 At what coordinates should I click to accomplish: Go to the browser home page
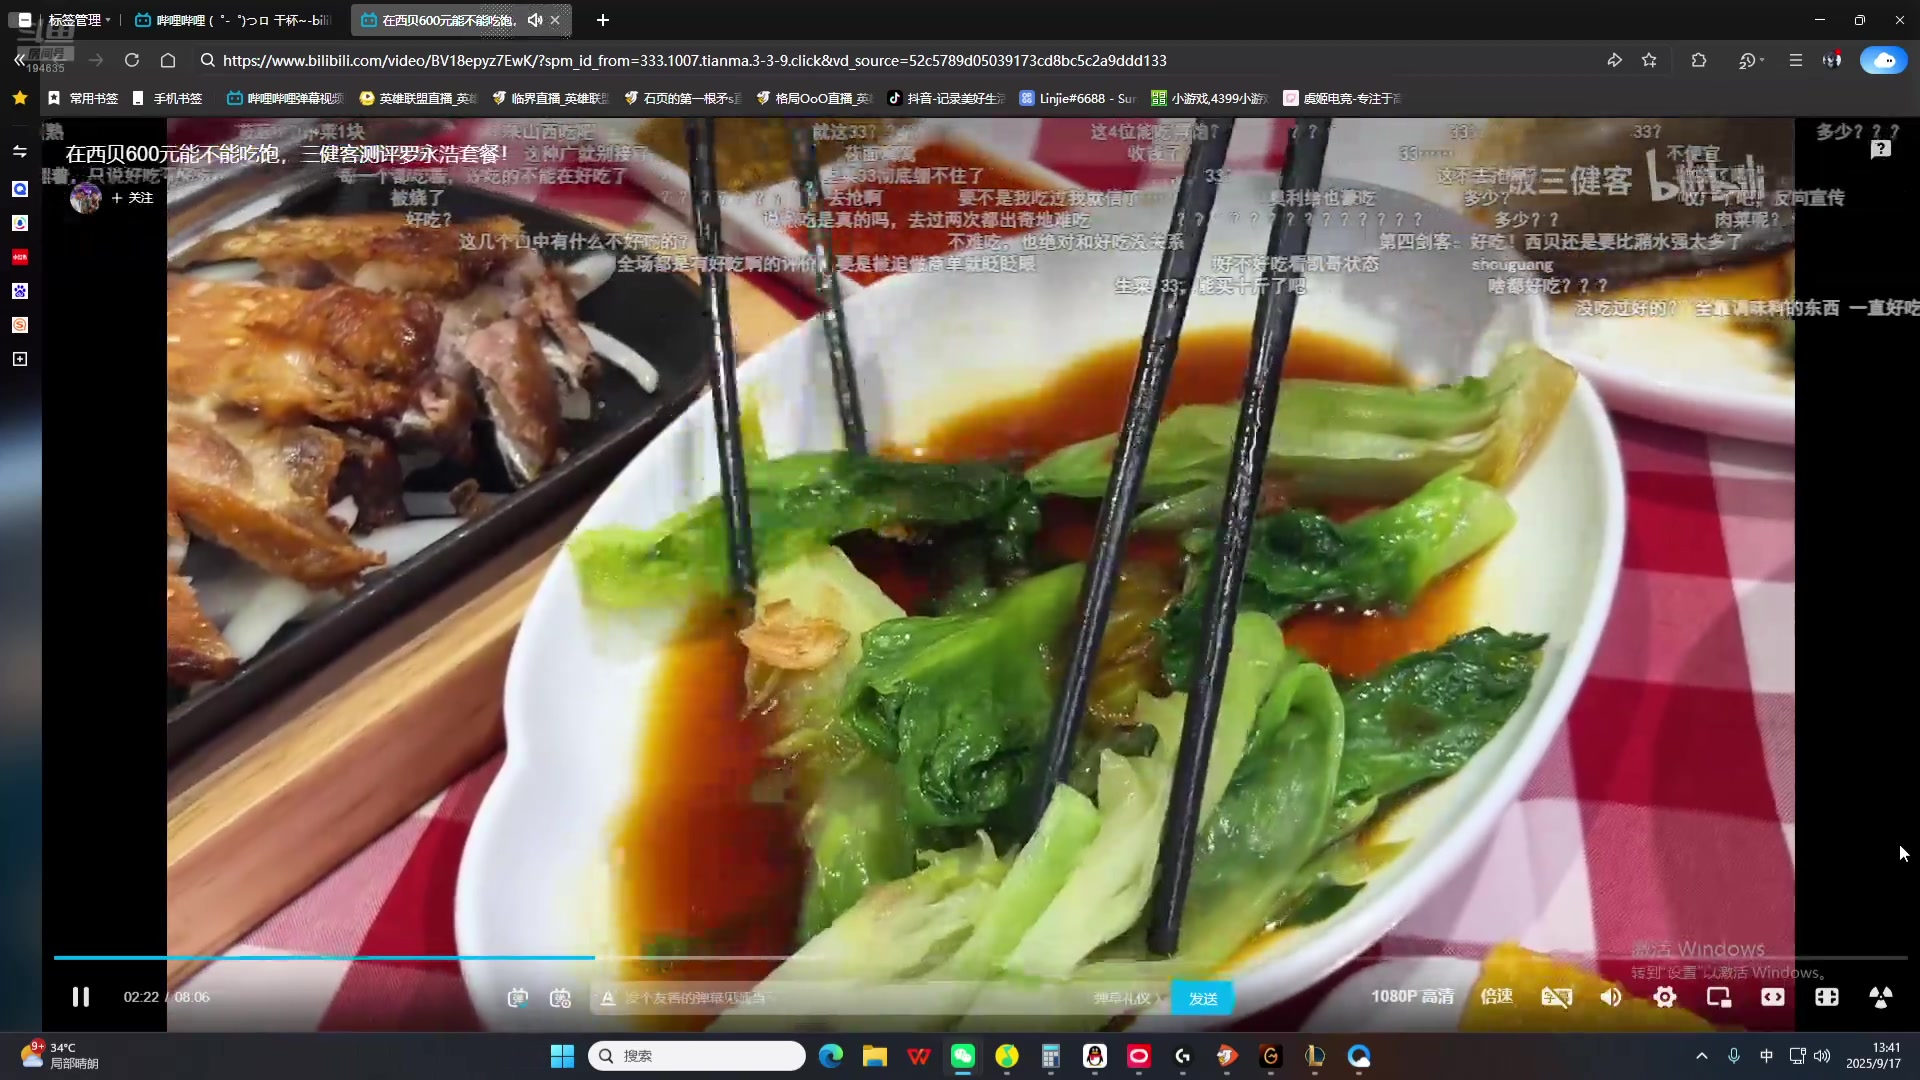click(x=168, y=60)
